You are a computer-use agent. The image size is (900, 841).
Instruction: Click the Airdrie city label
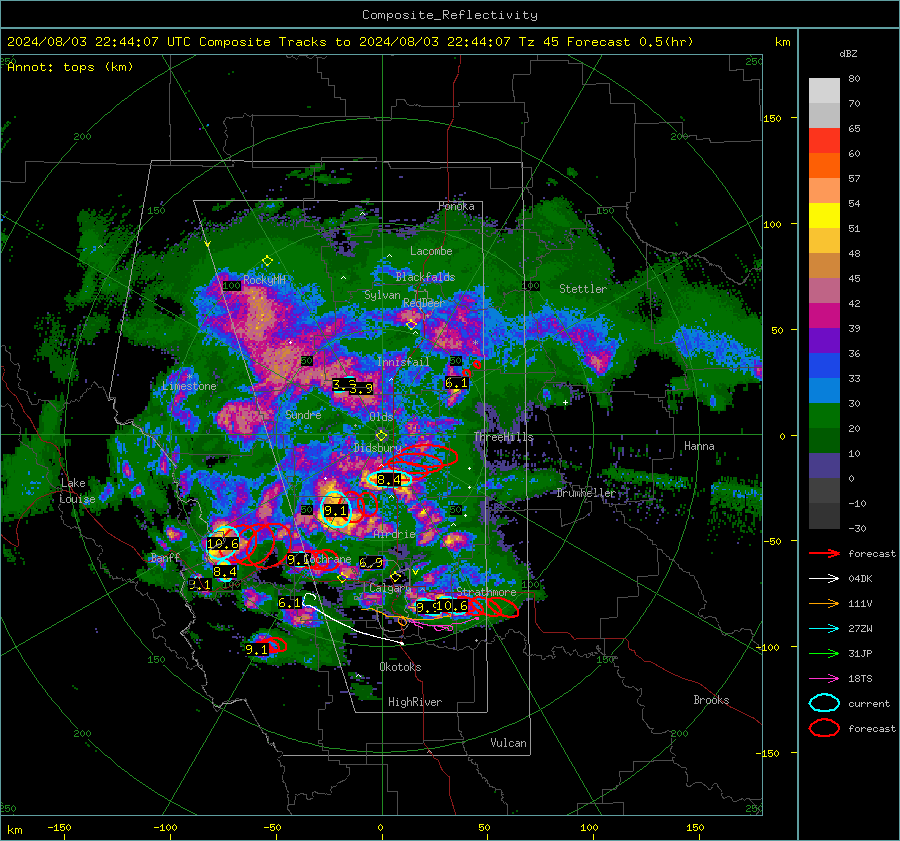(394, 534)
